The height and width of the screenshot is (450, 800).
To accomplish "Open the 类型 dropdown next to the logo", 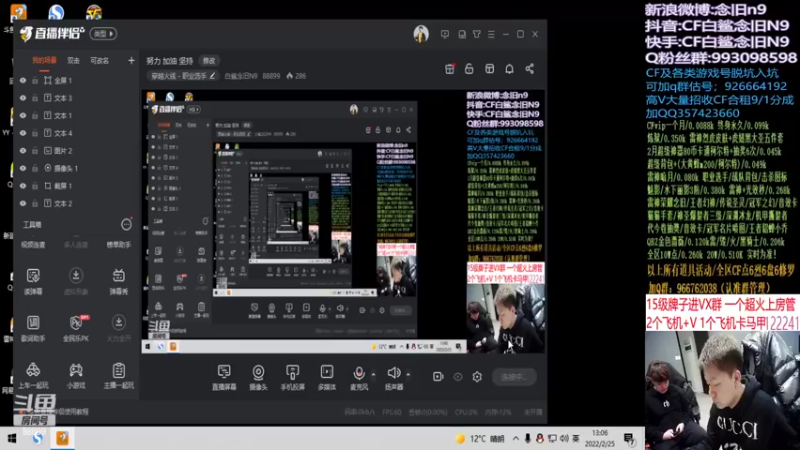I will tap(103, 34).
